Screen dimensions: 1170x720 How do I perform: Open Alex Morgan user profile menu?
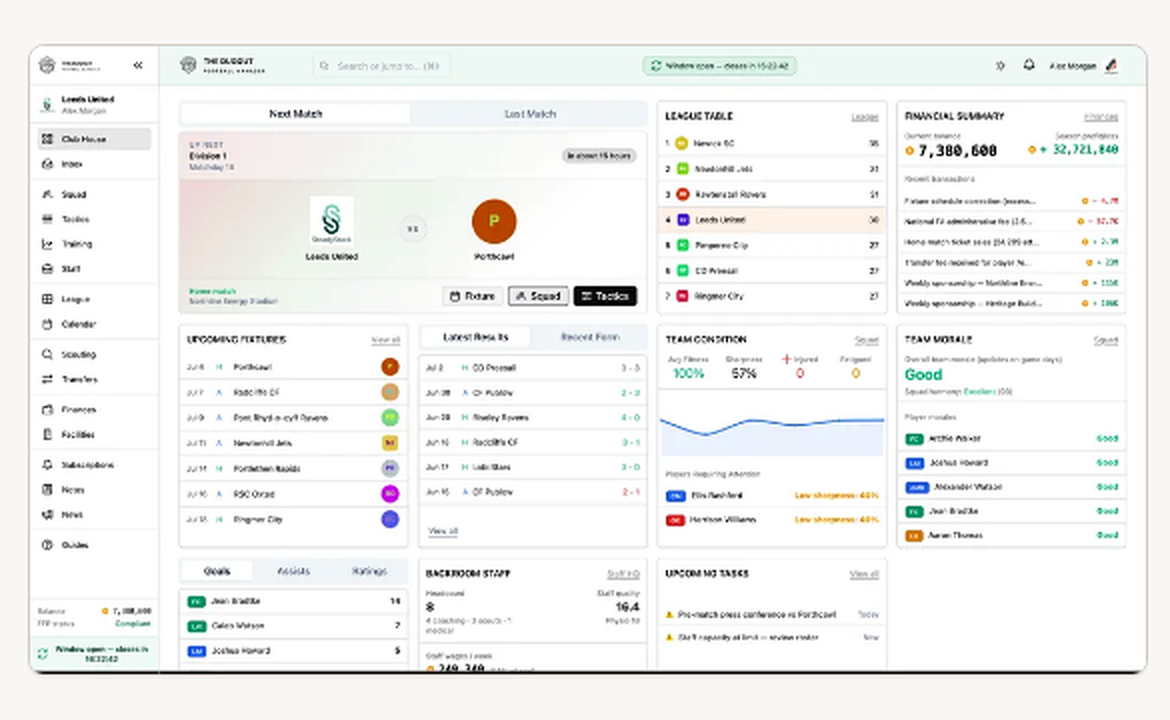1083,66
